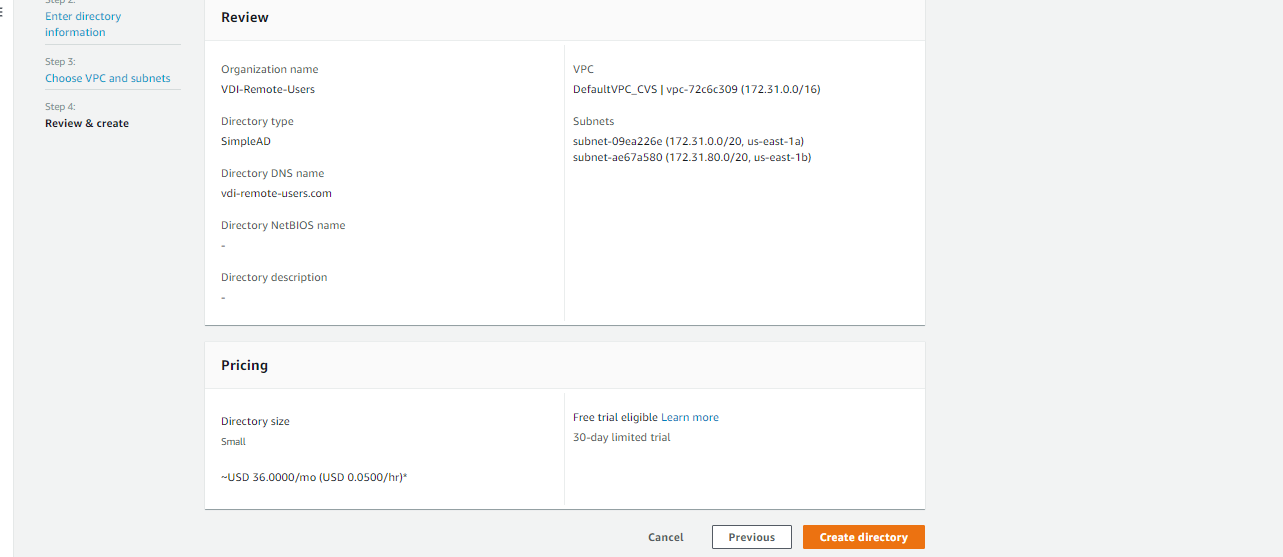Click the Create directory button
Viewport: 1283px width, 557px height.
[x=863, y=537]
